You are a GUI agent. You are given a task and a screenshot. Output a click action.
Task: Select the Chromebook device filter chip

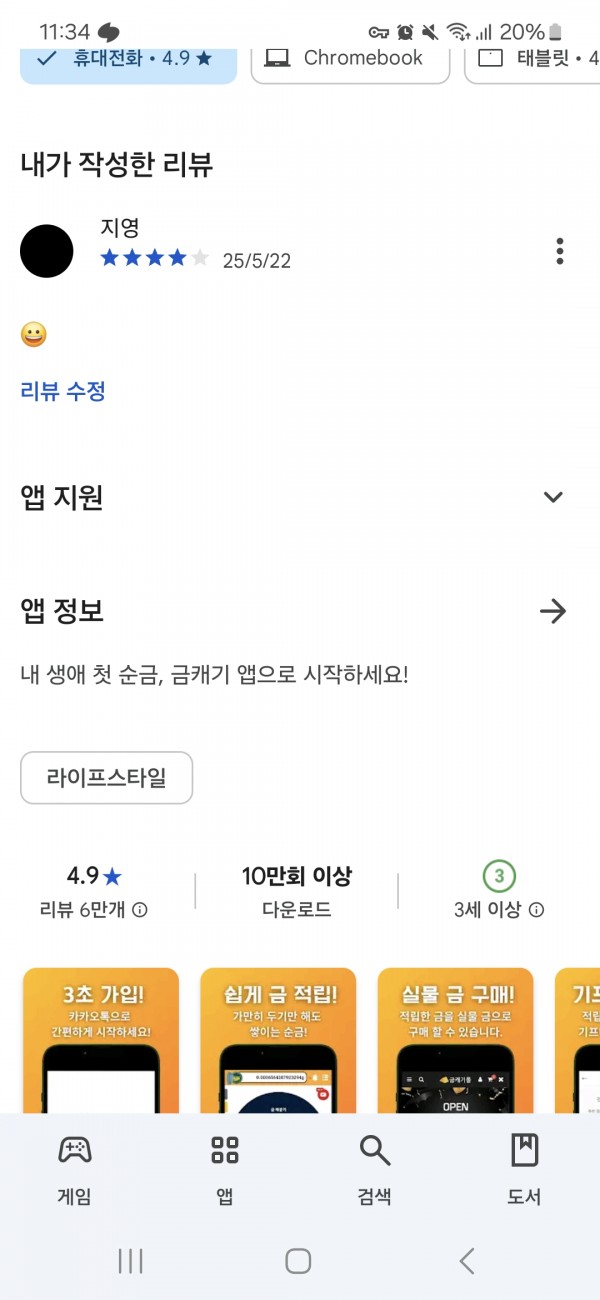pyautogui.click(x=350, y=60)
